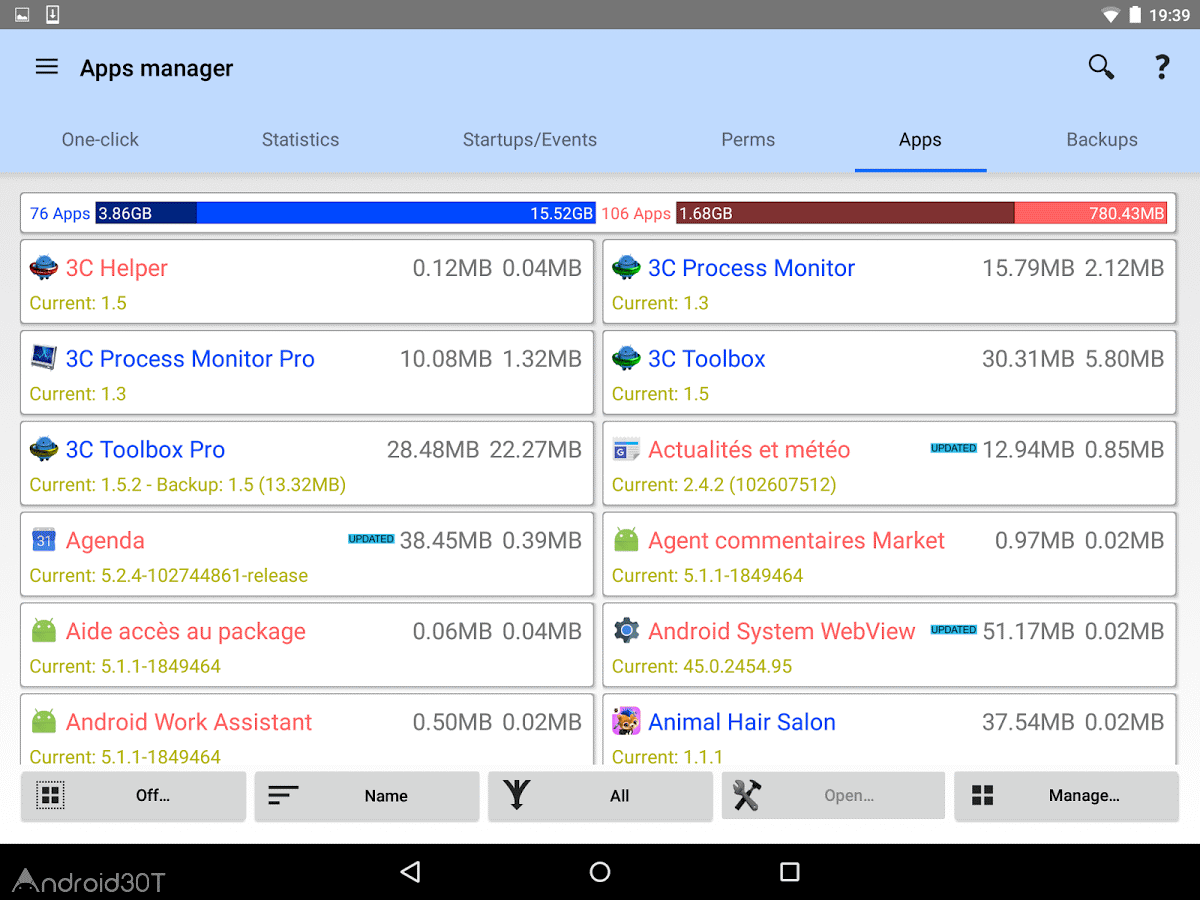Select the Agent commentaires Market name
Viewport: 1200px width, 900px height.
(796, 541)
